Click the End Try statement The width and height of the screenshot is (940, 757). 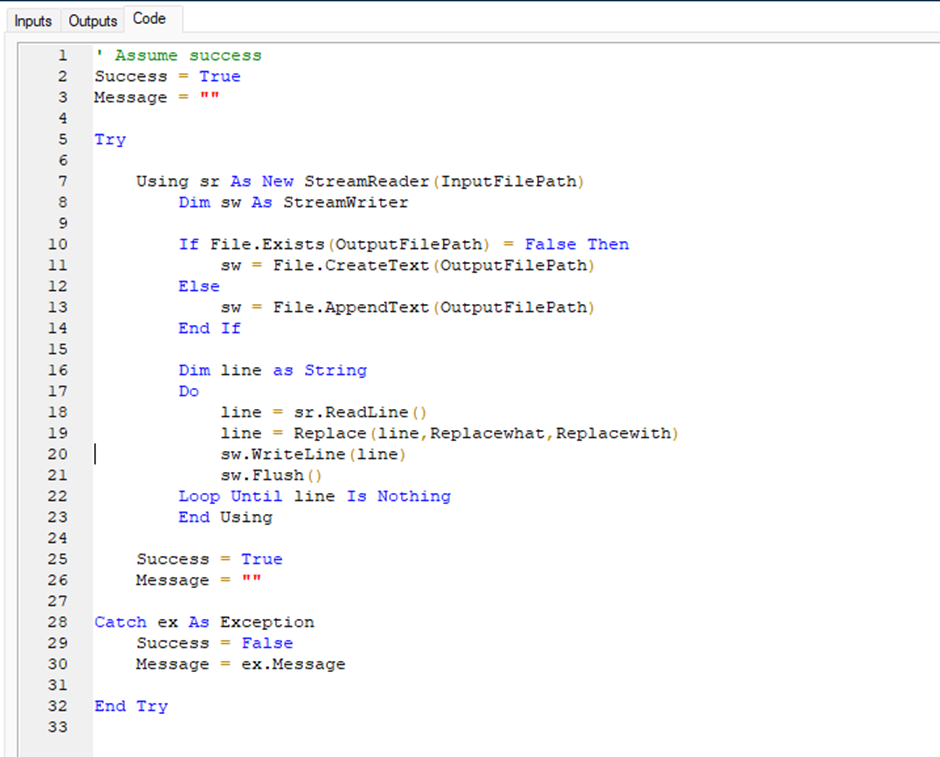(x=131, y=706)
